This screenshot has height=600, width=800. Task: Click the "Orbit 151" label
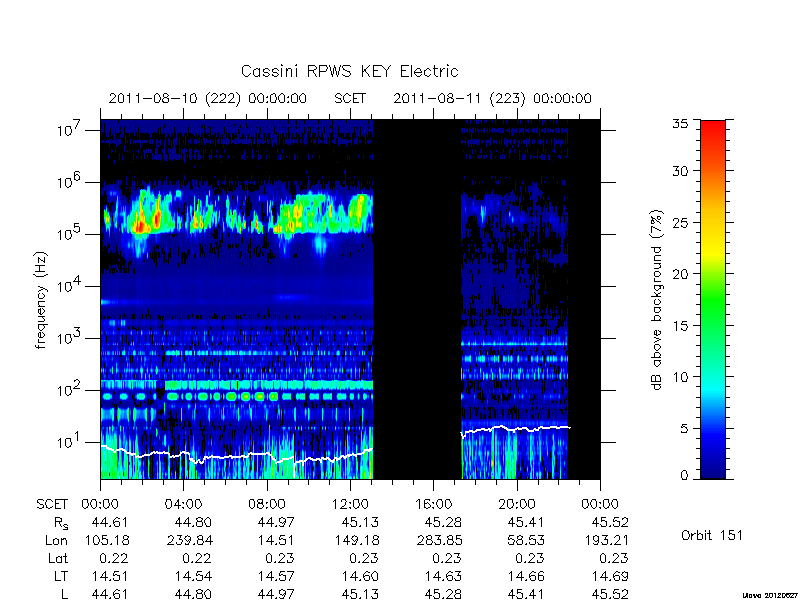click(x=712, y=535)
